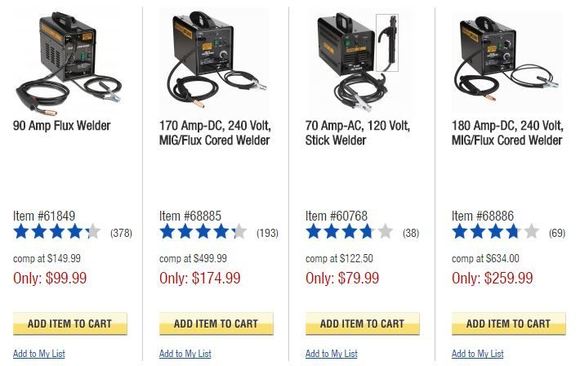The image size is (580, 366).
Task: Add item #60768 to My List
Action: 331,354
